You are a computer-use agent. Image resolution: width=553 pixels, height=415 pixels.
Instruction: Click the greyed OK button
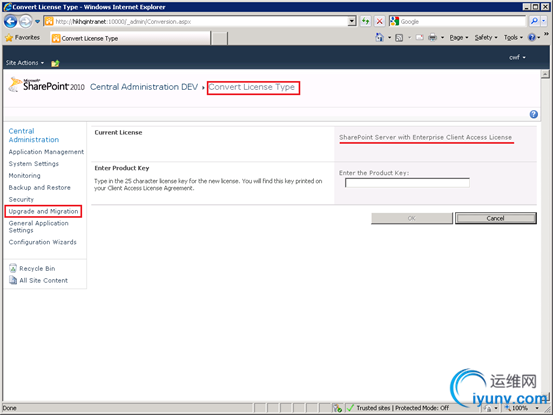pyautogui.click(x=412, y=218)
